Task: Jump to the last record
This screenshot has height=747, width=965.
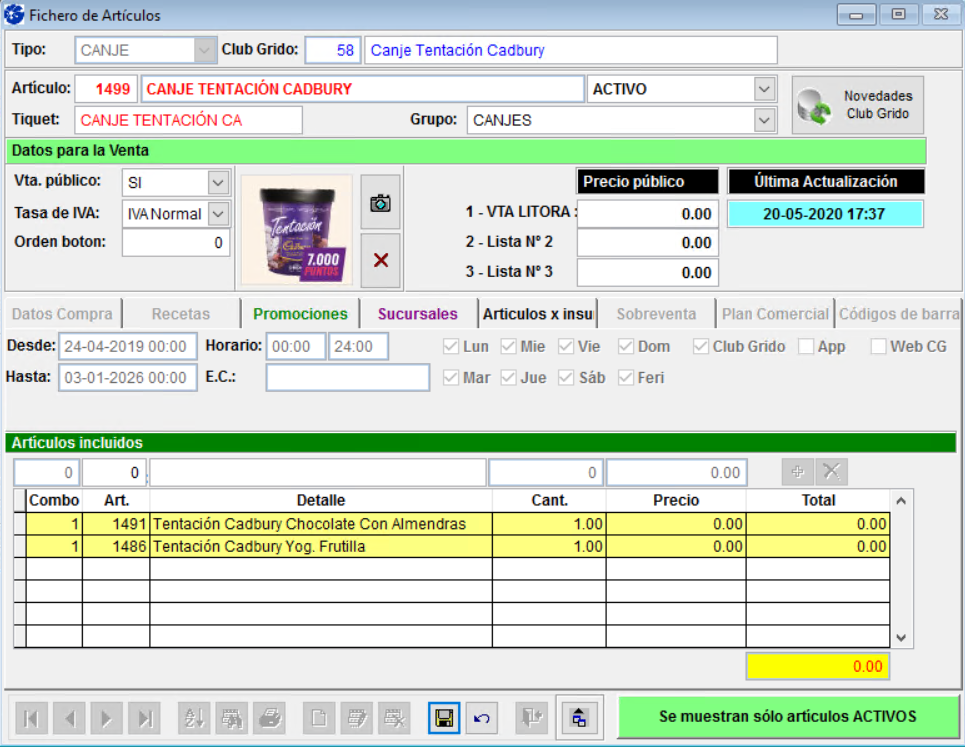Action: 145,718
